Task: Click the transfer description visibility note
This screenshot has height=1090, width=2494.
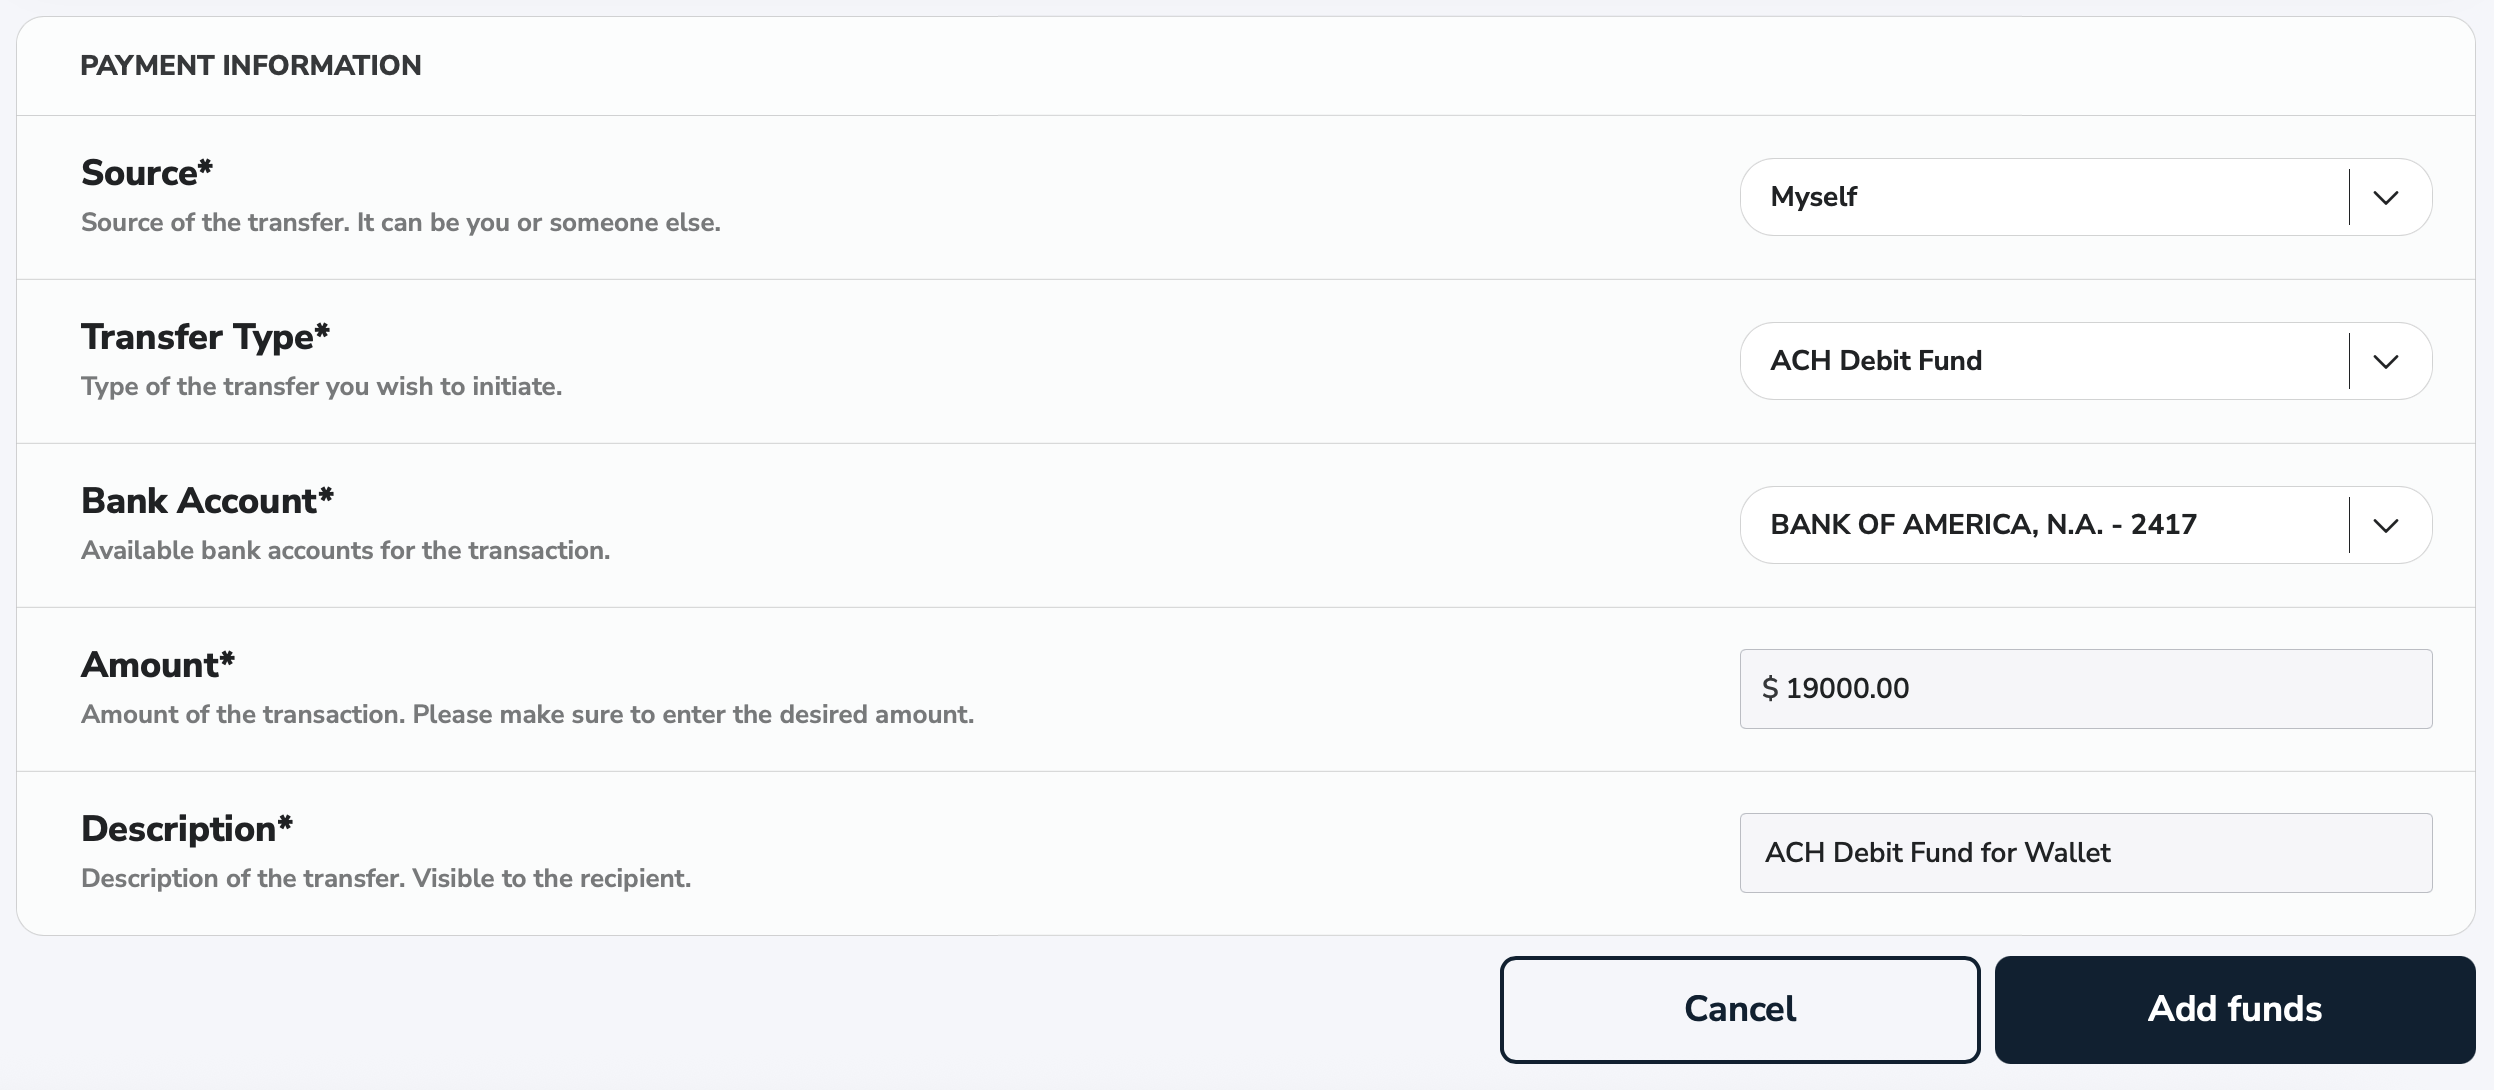Action: coord(386,878)
